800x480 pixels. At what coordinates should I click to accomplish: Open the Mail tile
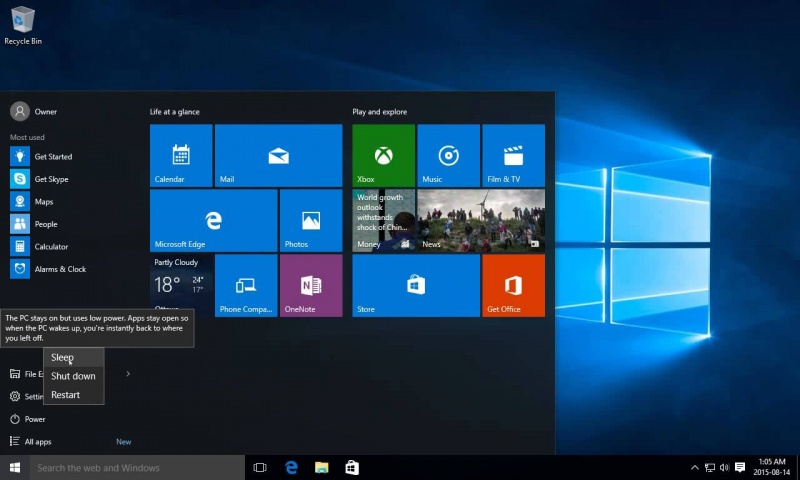click(x=279, y=156)
